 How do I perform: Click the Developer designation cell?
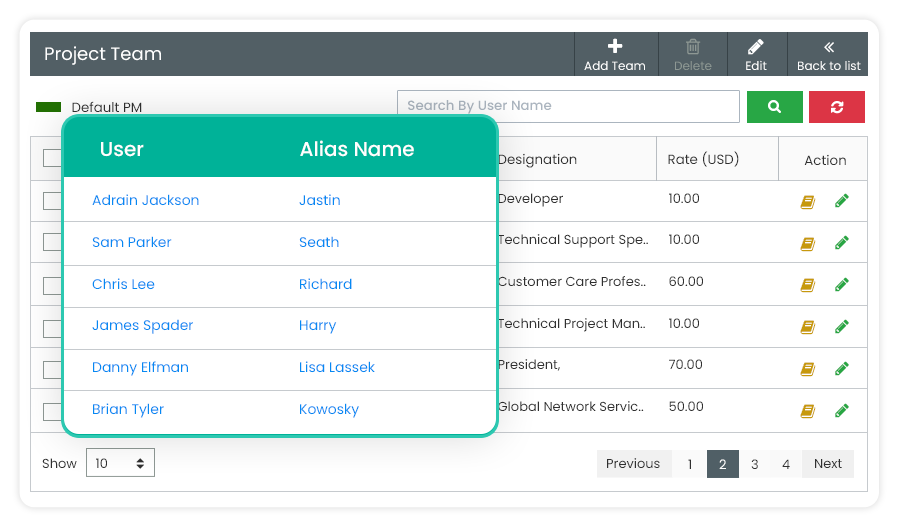(x=530, y=199)
